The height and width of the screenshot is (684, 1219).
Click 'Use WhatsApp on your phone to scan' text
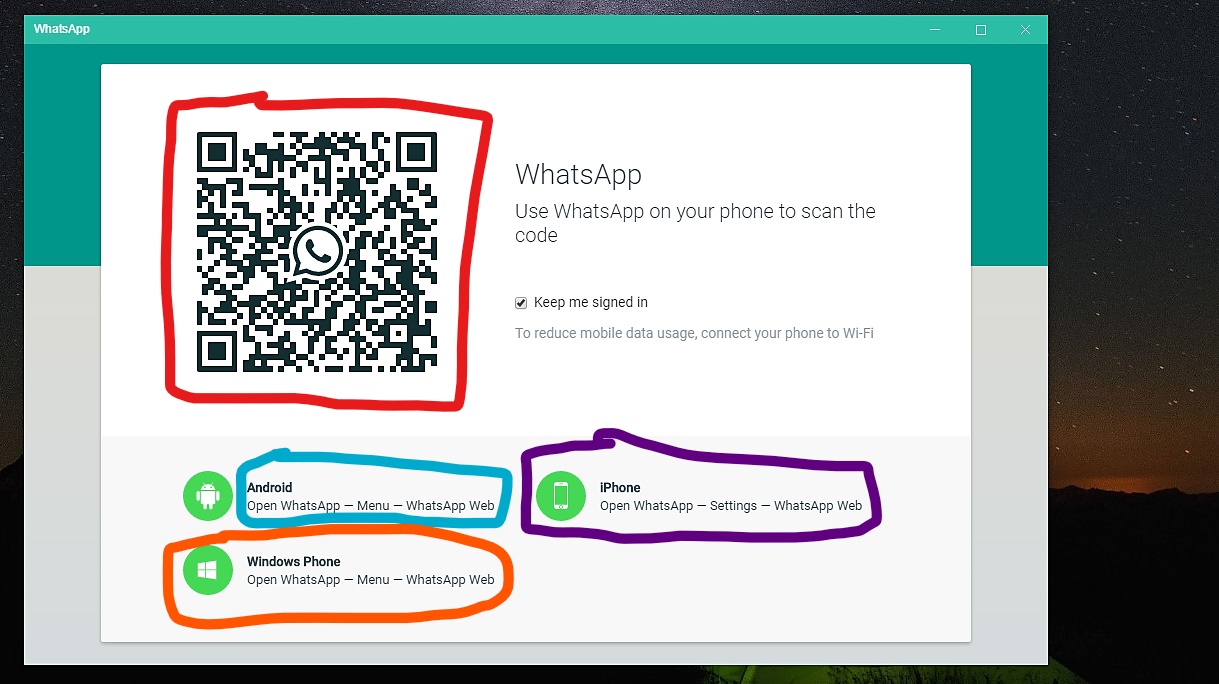[x=695, y=223]
